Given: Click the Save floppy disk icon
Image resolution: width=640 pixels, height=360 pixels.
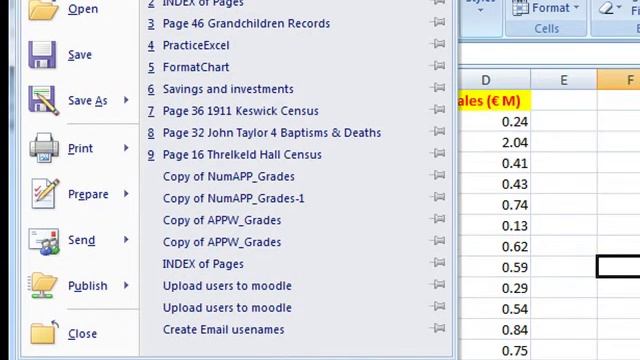Looking at the screenshot, I should (42, 55).
